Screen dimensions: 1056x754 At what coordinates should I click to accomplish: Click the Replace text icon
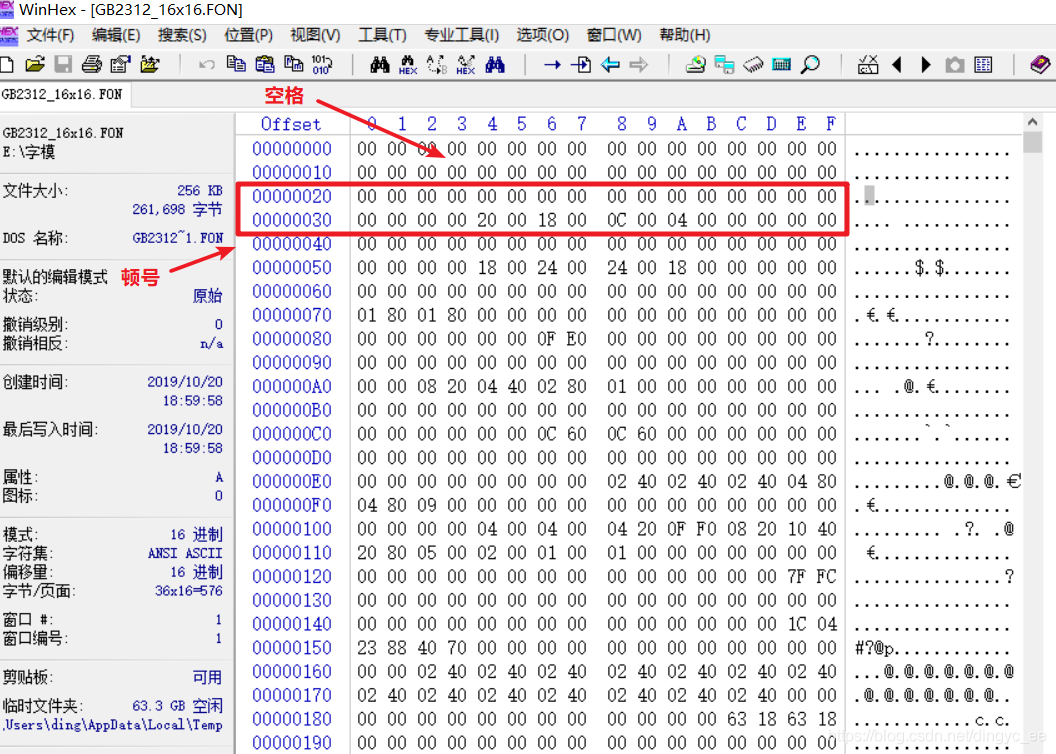(437, 65)
